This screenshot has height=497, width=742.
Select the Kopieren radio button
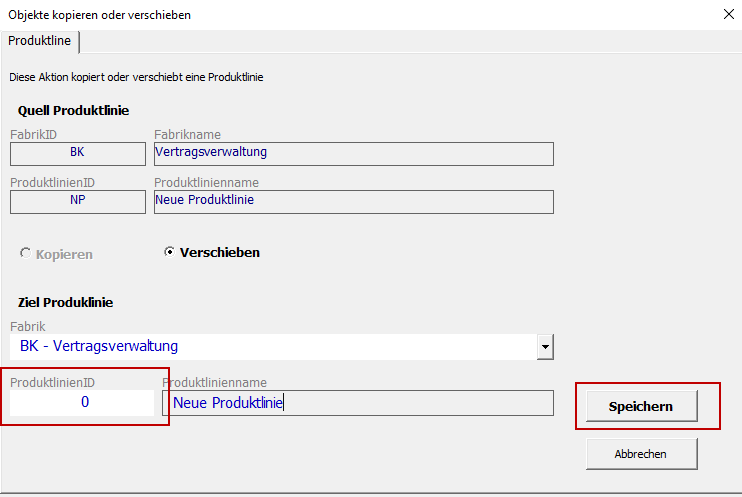[x=25, y=254]
